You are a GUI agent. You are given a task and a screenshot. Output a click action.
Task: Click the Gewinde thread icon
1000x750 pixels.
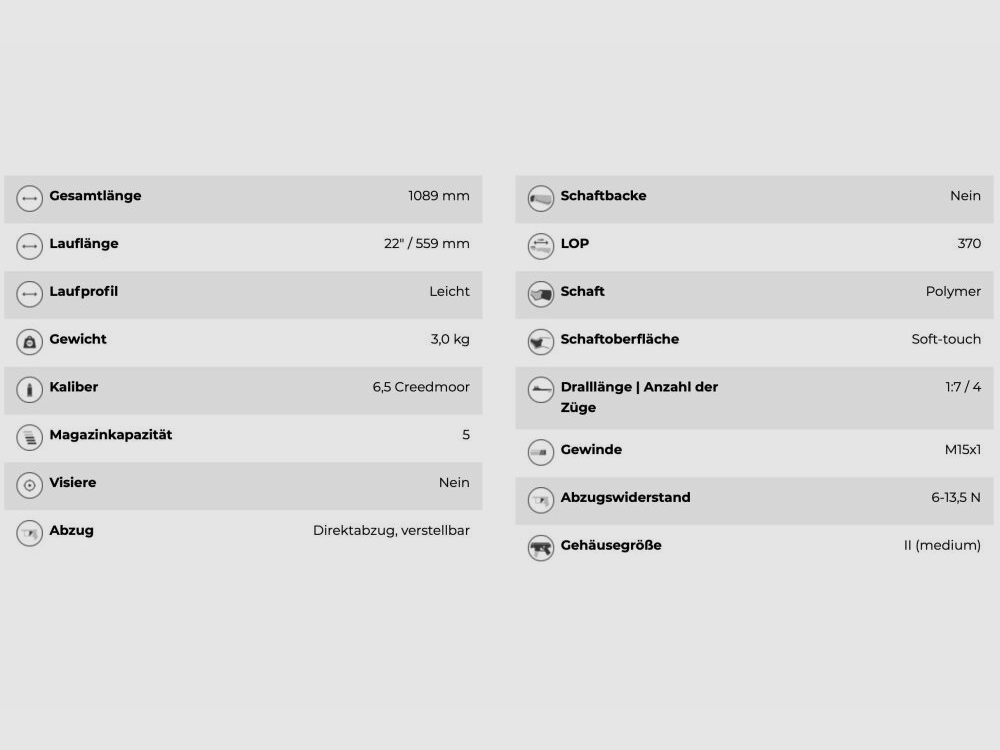point(541,452)
